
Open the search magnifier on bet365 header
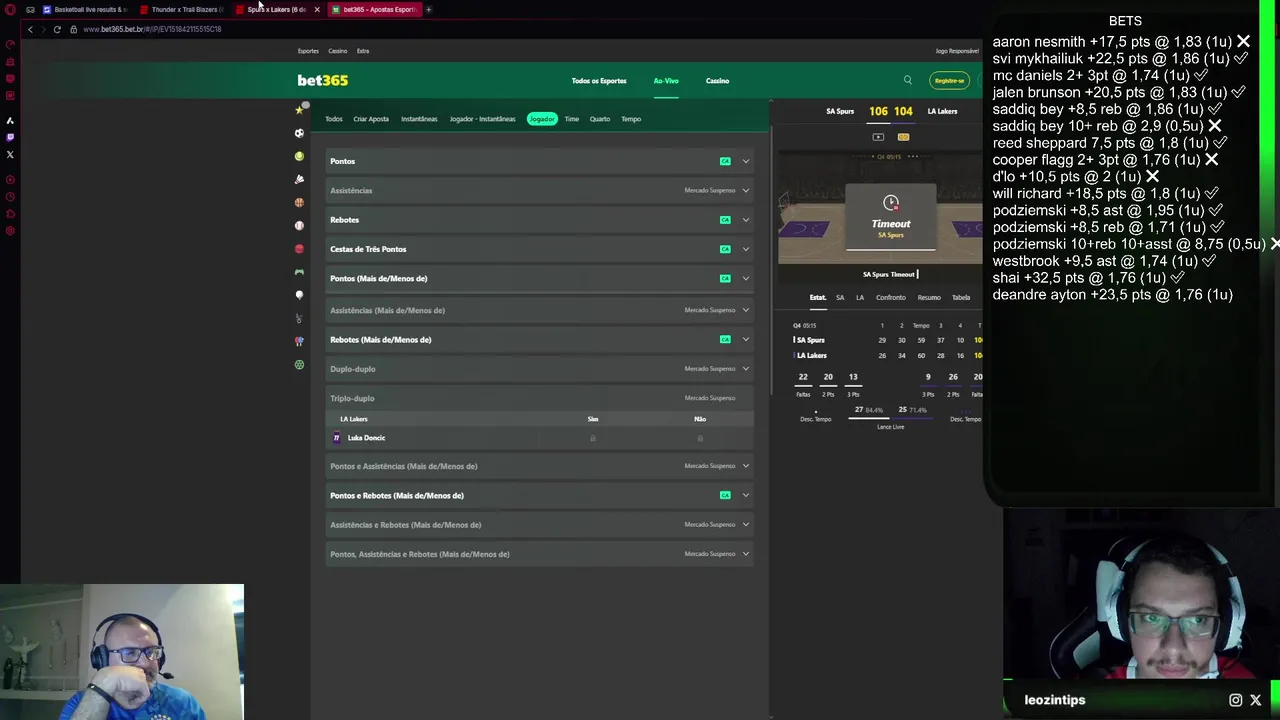click(908, 80)
